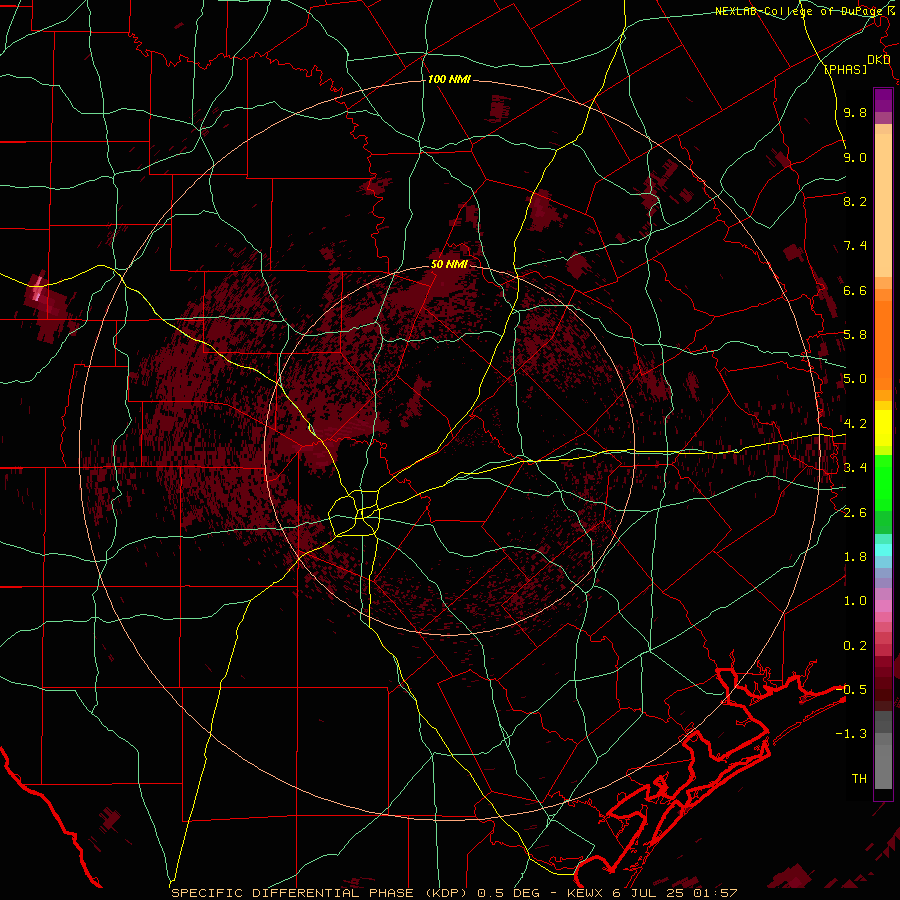Select the 9.0 scale value

pos(855,157)
